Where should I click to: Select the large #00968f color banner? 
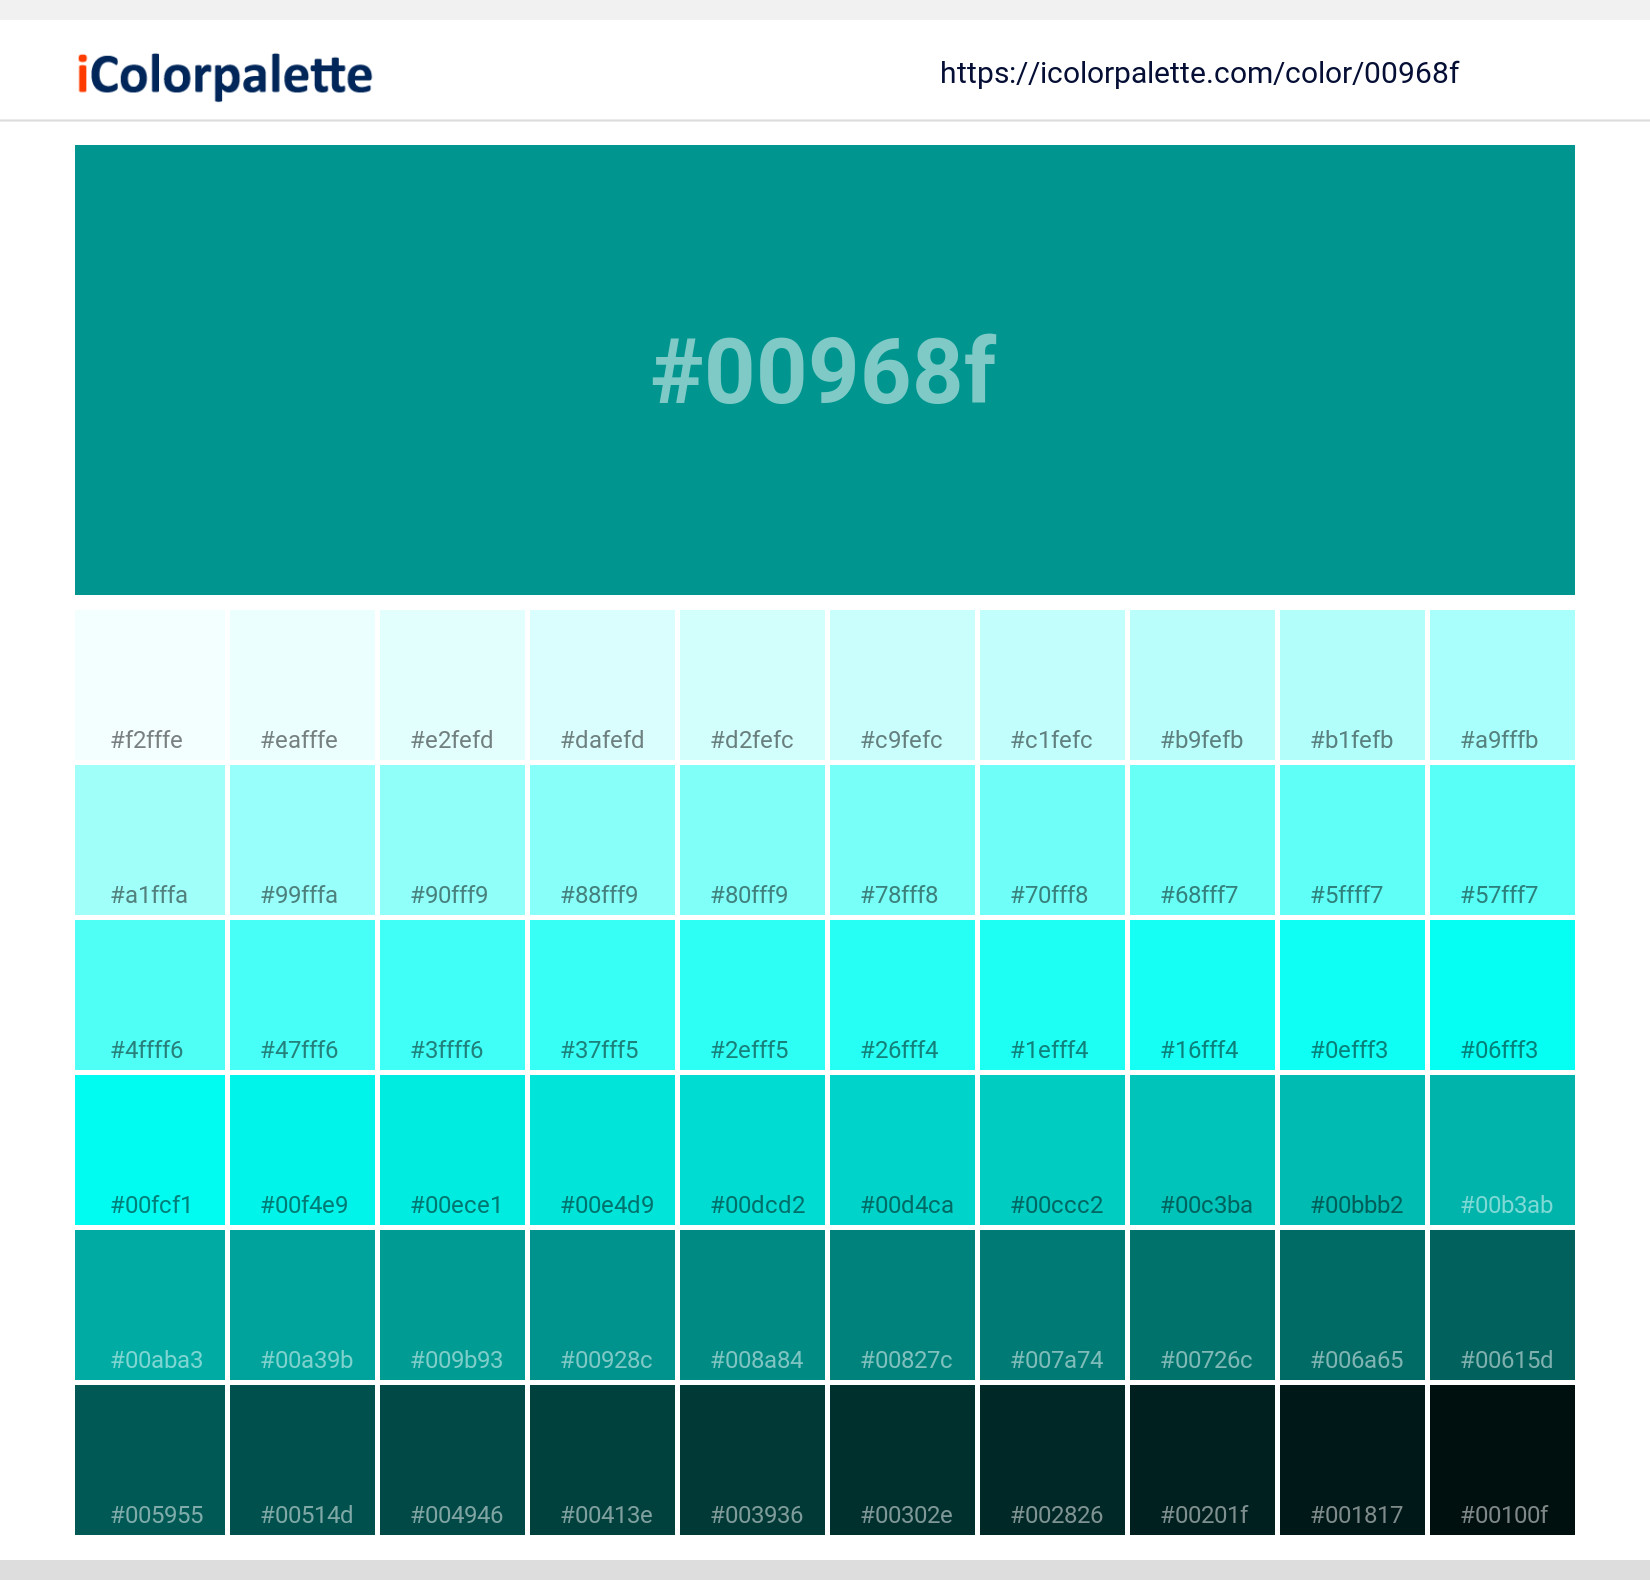(x=825, y=370)
